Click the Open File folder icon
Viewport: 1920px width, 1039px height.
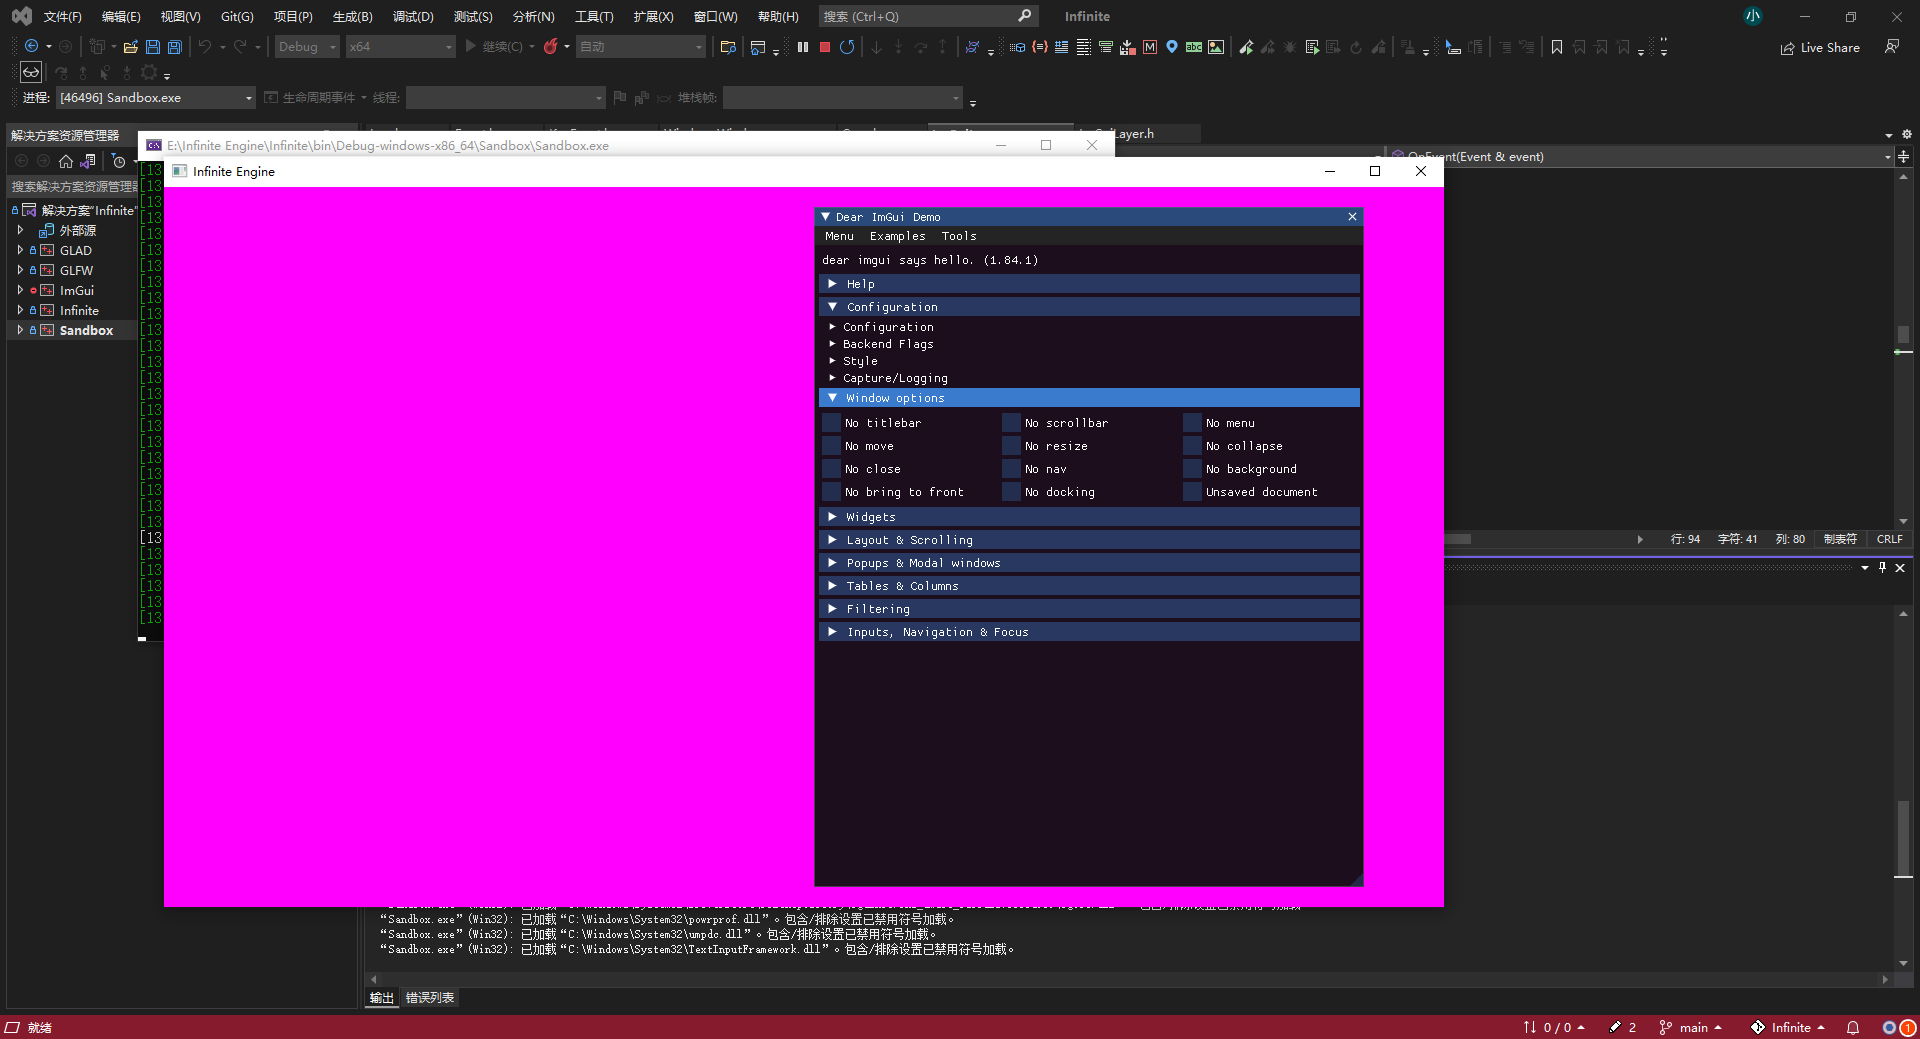(x=130, y=46)
